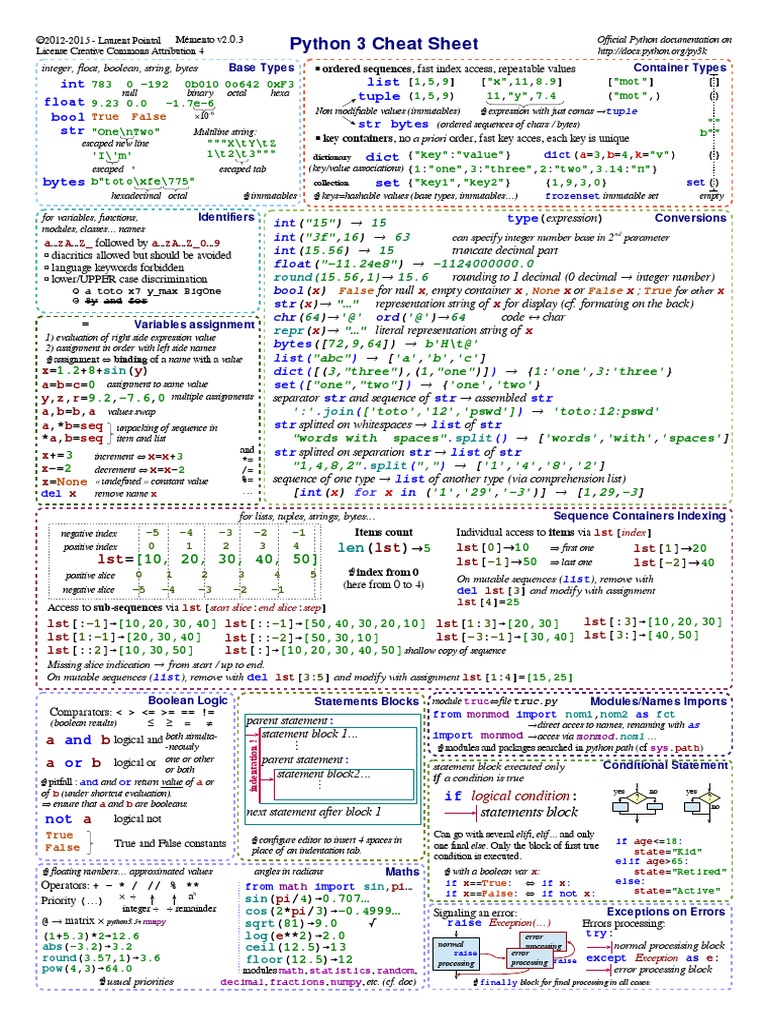Click the 'if logical condition:' line
Image resolution: width=768 pixels, height=1024 pixels.
point(510,796)
